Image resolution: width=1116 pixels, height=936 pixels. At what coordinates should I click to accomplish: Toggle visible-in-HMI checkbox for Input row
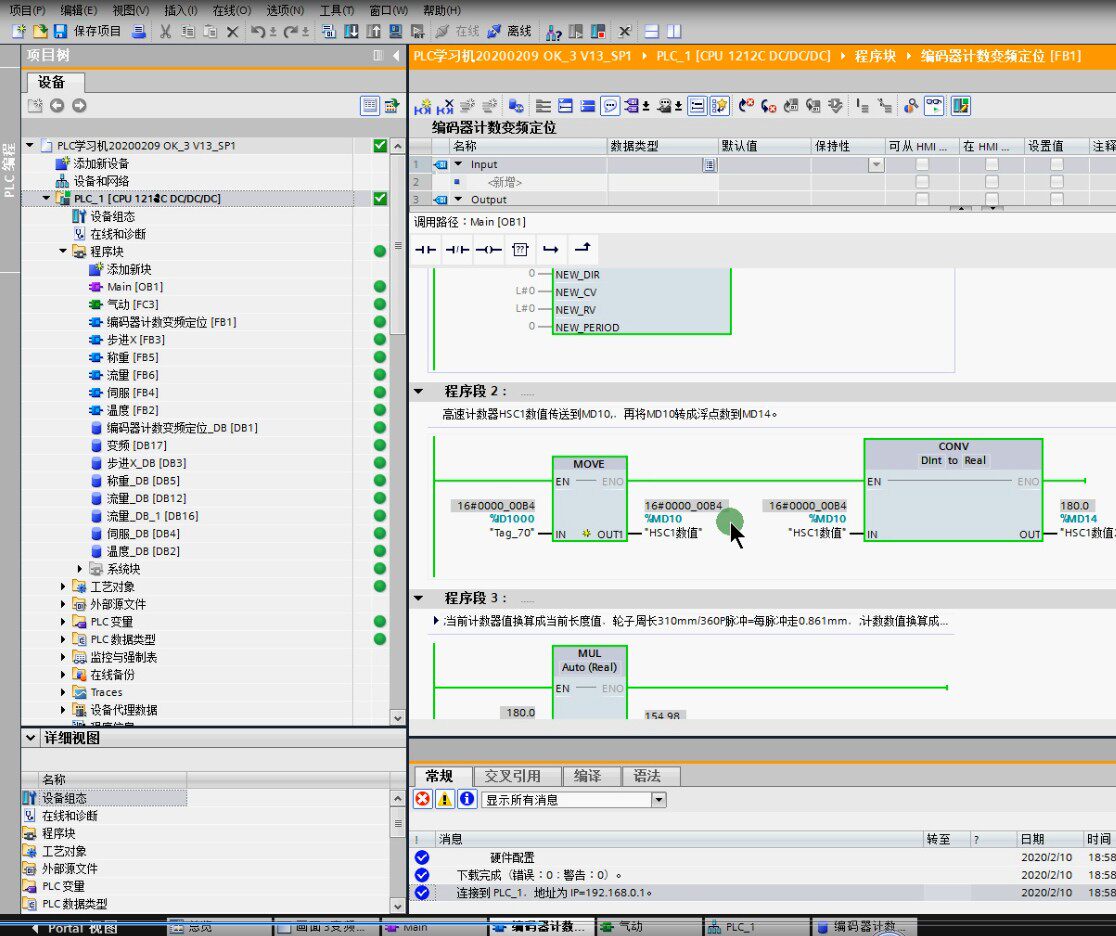point(991,164)
